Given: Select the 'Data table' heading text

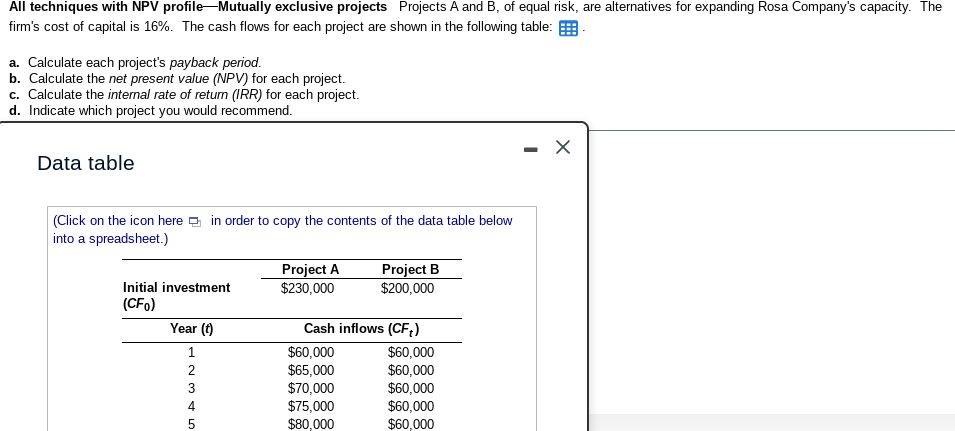Looking at the screenshot, I should [x=86, y=163].
